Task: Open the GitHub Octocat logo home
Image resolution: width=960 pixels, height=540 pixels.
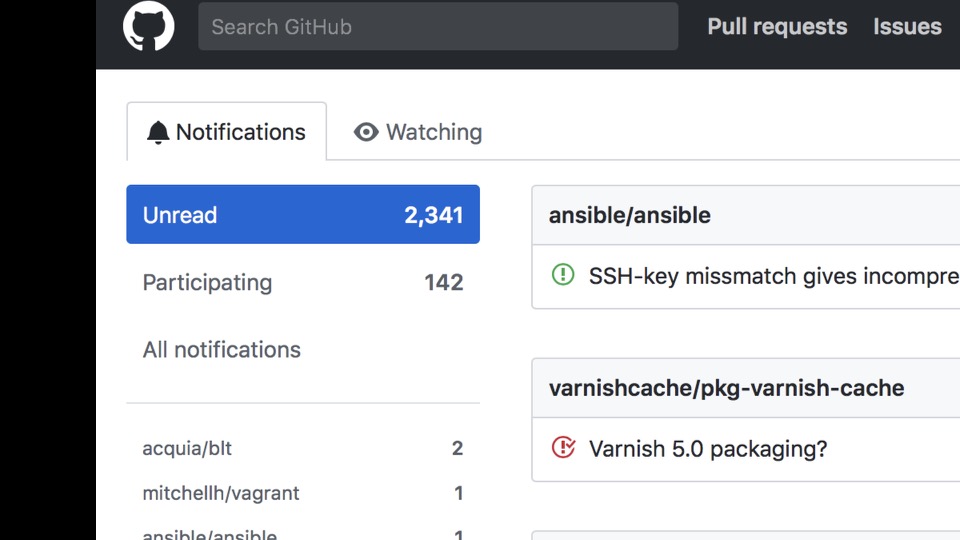Action: pos(148,26)
